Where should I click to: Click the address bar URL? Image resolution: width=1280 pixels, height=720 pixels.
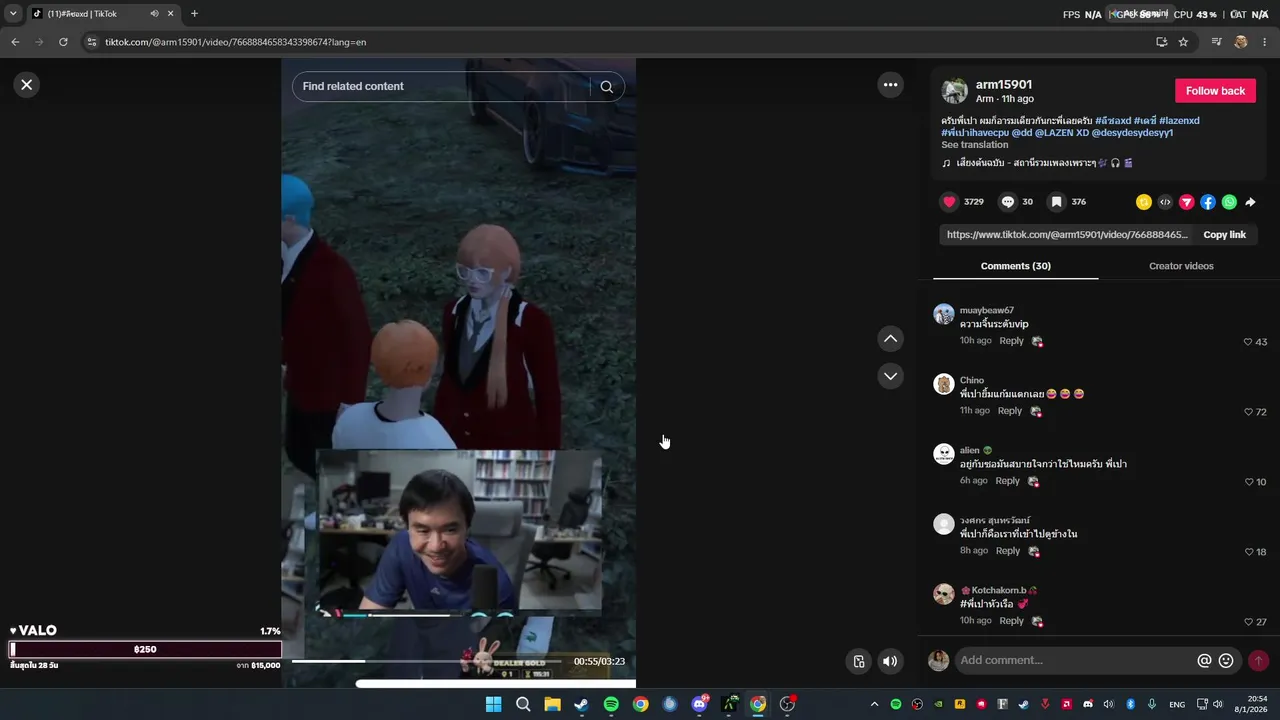point(236,42)
